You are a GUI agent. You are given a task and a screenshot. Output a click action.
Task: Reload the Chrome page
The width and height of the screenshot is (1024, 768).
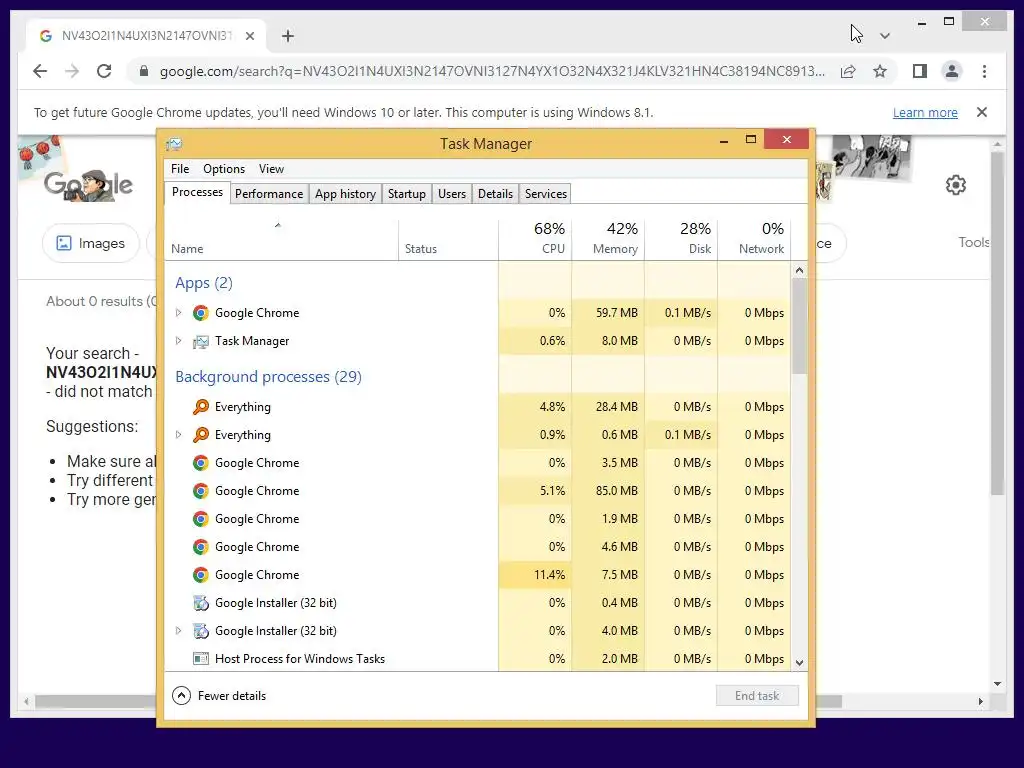click(104, 71)
